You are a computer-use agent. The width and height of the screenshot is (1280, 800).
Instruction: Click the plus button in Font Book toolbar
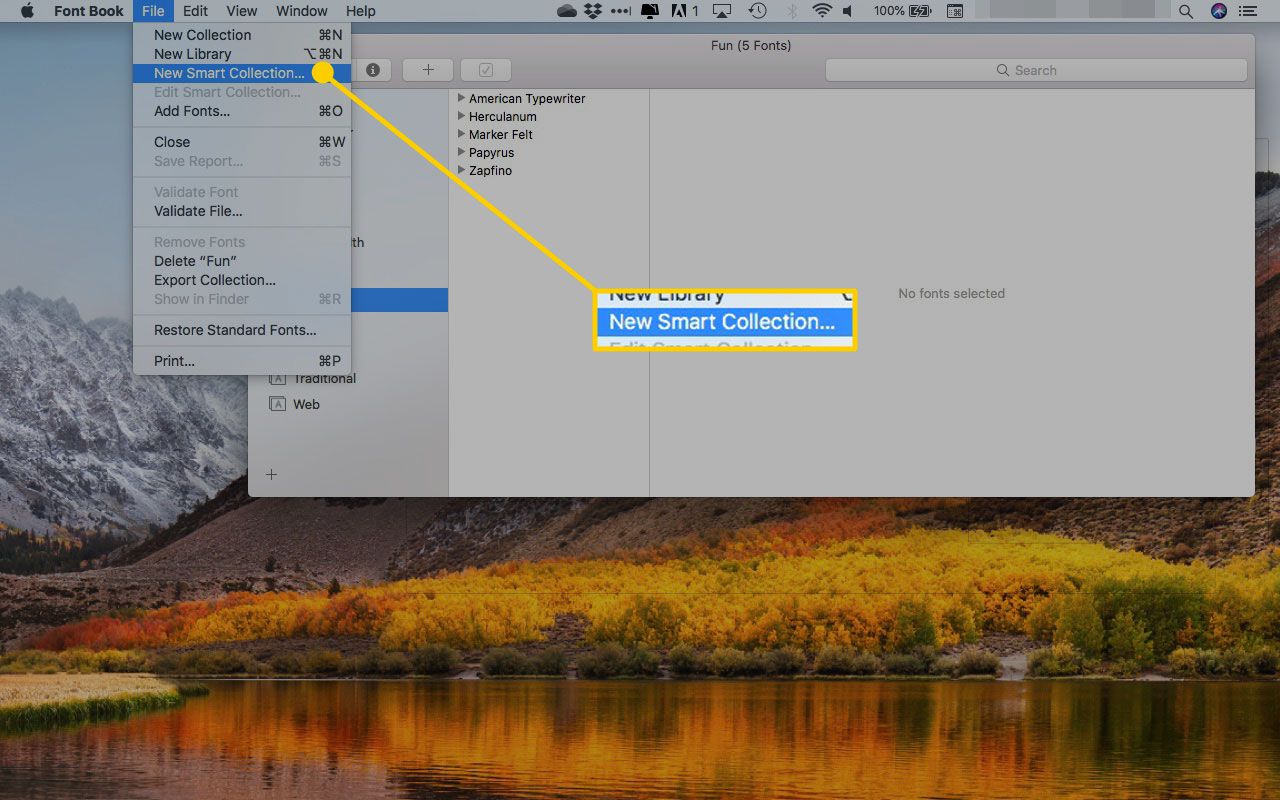428,70
